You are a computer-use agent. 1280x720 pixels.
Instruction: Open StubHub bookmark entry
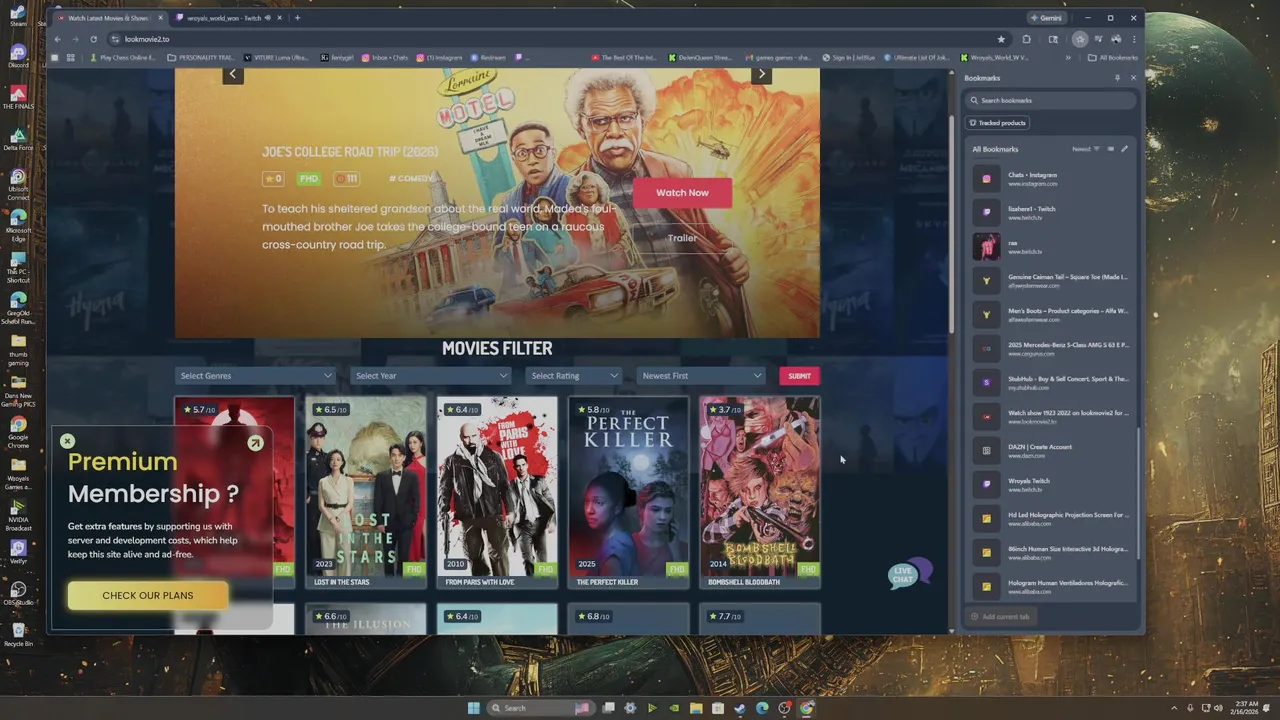pos(1052,383)
